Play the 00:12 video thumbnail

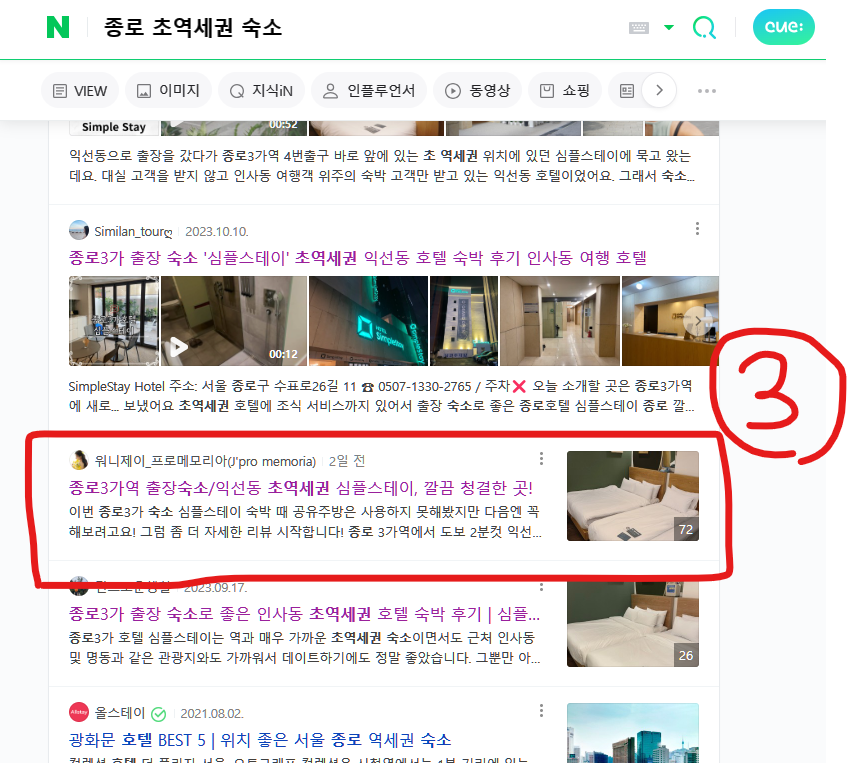[234, 321]
